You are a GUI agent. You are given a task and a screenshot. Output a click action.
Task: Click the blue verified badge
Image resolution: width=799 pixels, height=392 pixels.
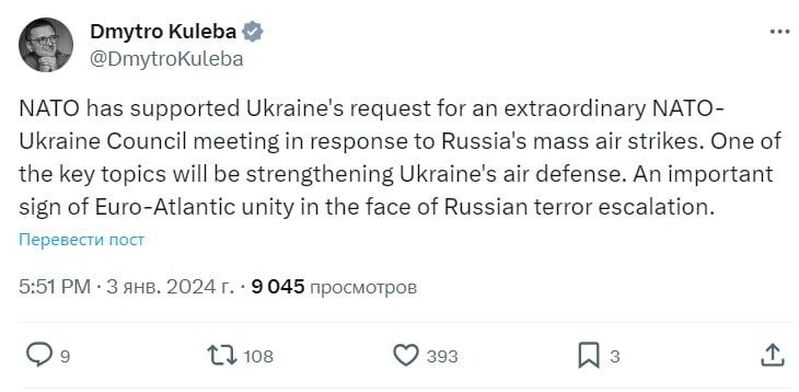coord(252,32)
